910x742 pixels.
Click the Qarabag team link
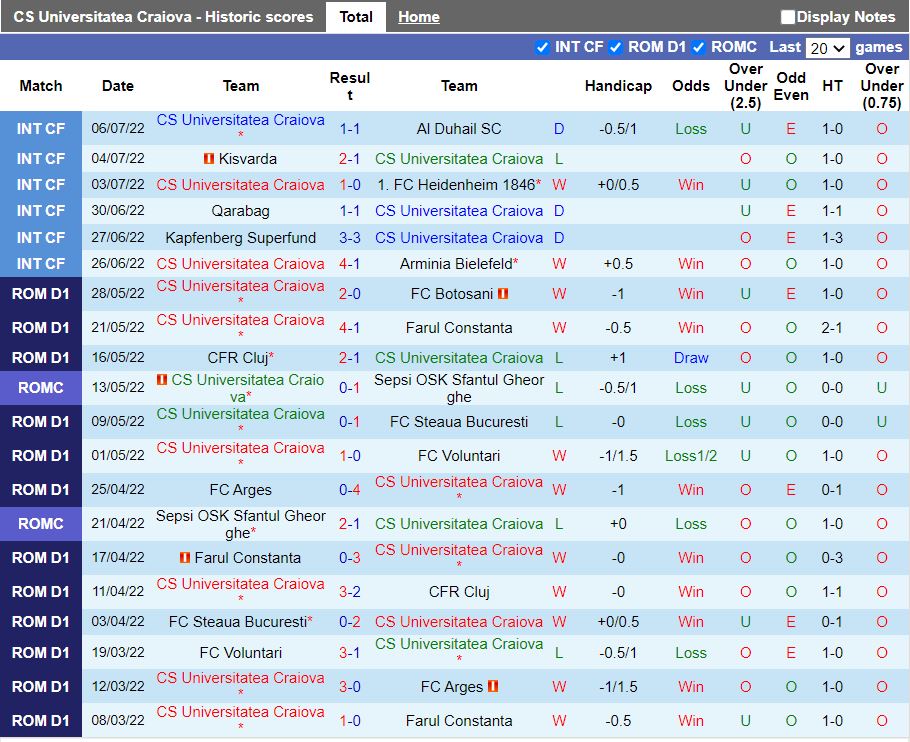coord(240,211)
